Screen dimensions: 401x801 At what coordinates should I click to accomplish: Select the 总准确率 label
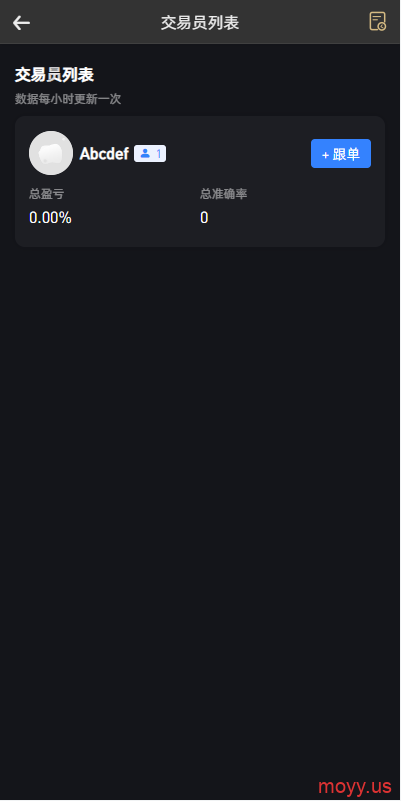point(223,194)
